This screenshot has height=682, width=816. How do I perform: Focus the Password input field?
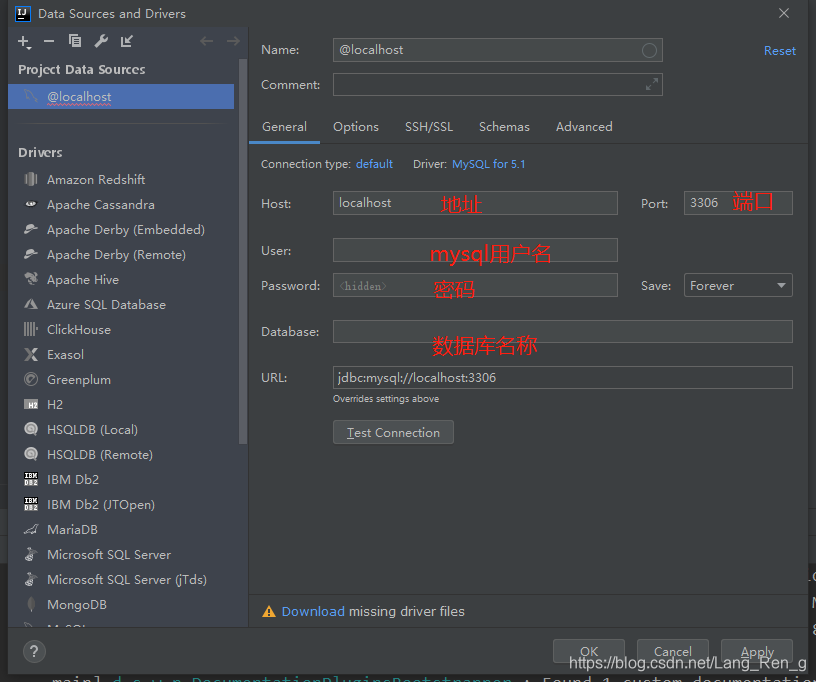pos(475,285)
